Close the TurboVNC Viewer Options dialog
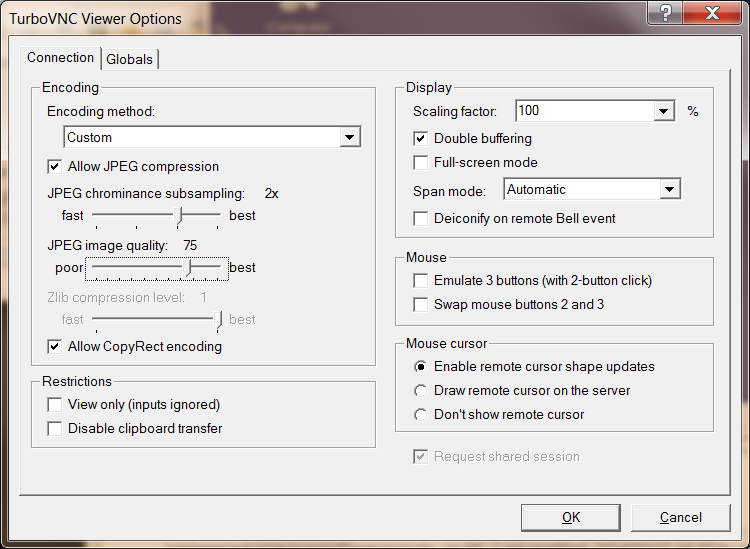 (x=712, y=12)
